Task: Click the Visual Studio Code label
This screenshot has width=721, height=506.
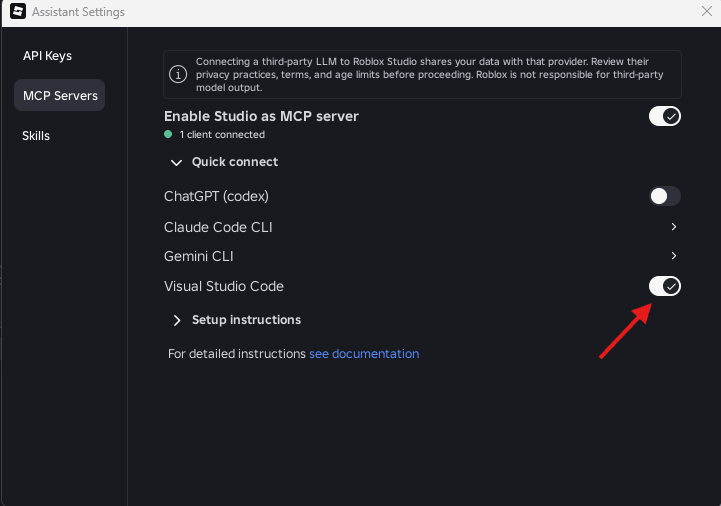Action: coord(223,286)
